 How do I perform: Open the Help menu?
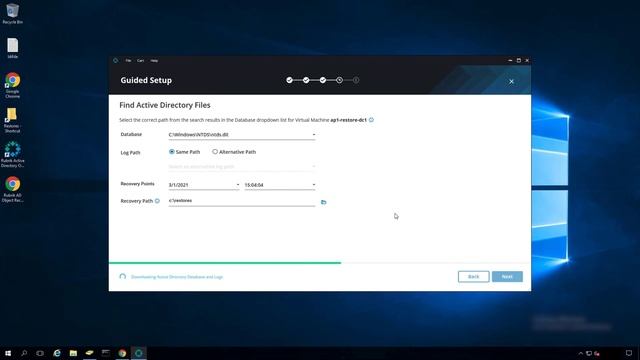click(154, 60)
